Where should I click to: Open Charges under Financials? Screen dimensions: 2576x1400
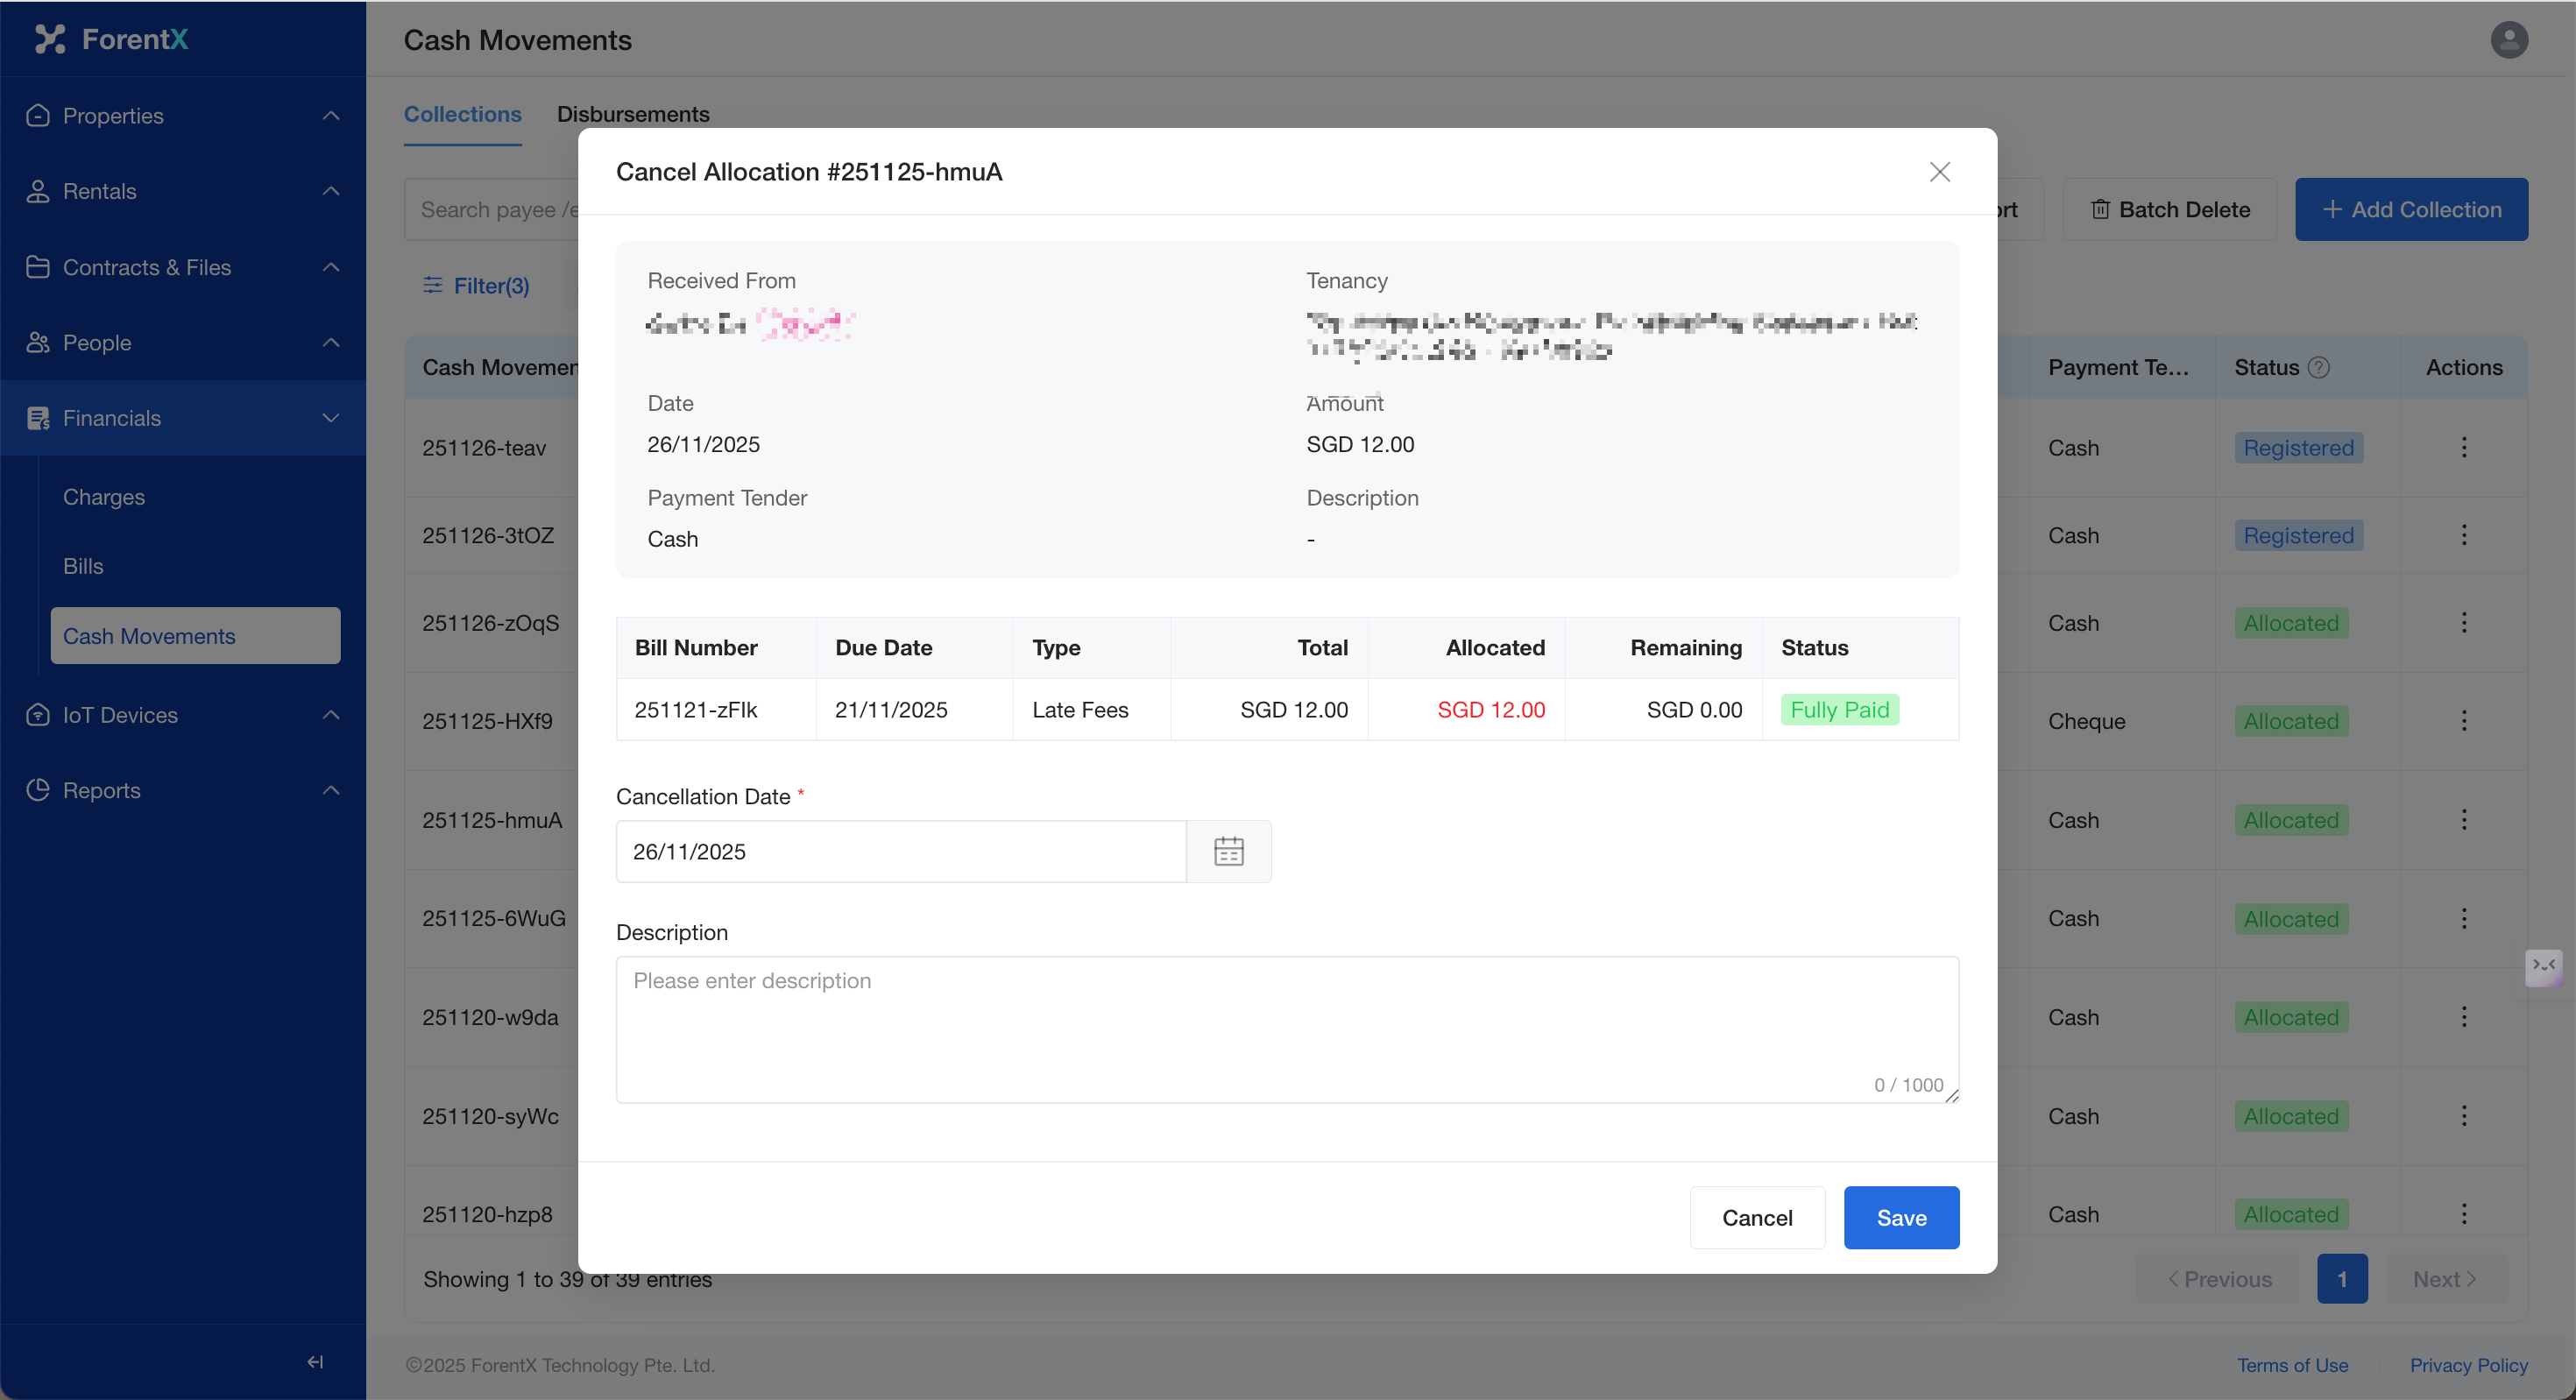point(104,497)
